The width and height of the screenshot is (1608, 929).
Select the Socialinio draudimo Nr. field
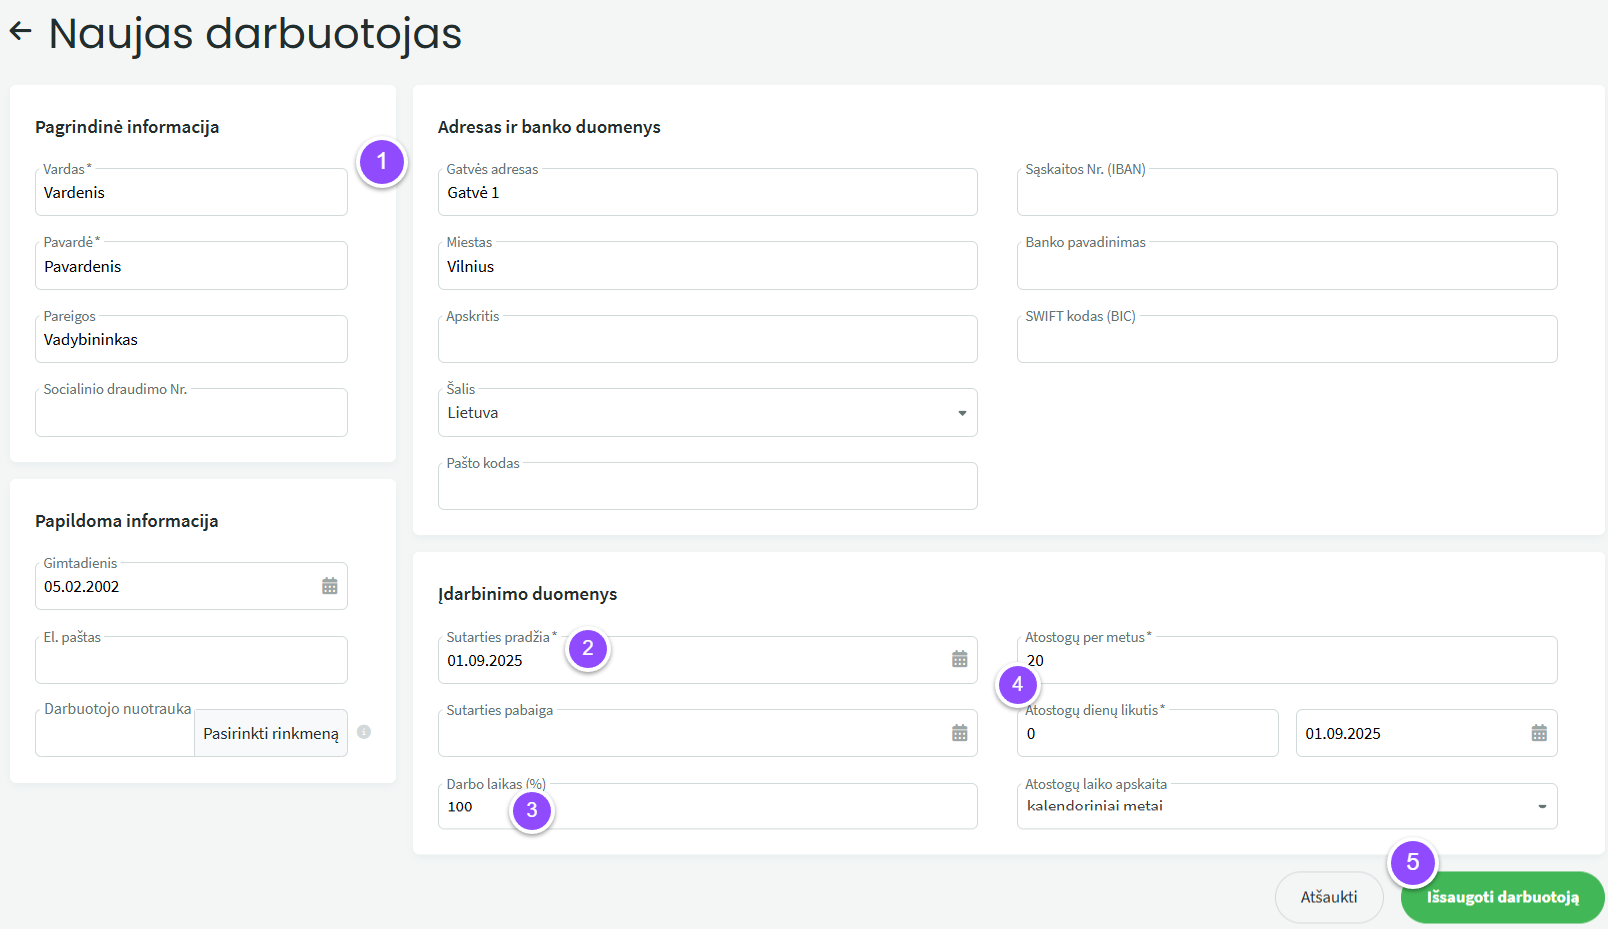pyautogui.click(x=190, y=414)
